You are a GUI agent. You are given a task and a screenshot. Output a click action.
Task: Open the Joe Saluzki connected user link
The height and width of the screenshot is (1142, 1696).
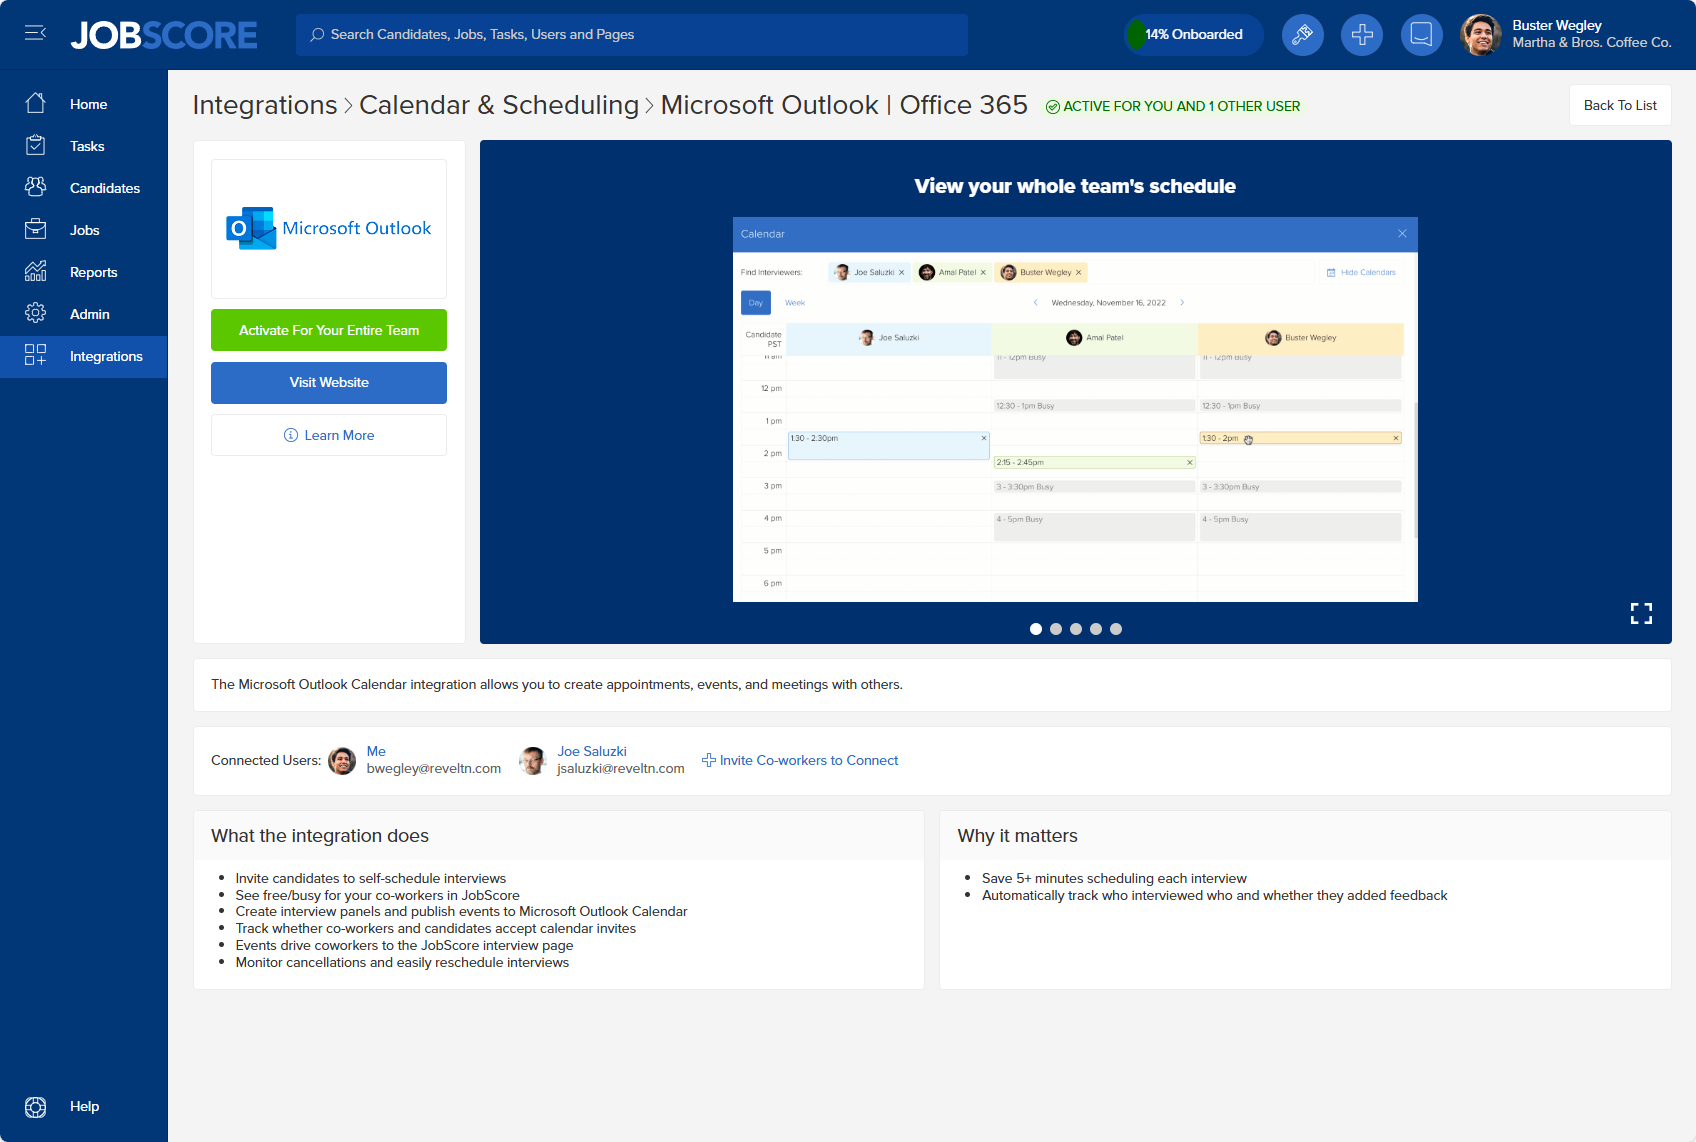pyautogui.click(x=592, y=752)
